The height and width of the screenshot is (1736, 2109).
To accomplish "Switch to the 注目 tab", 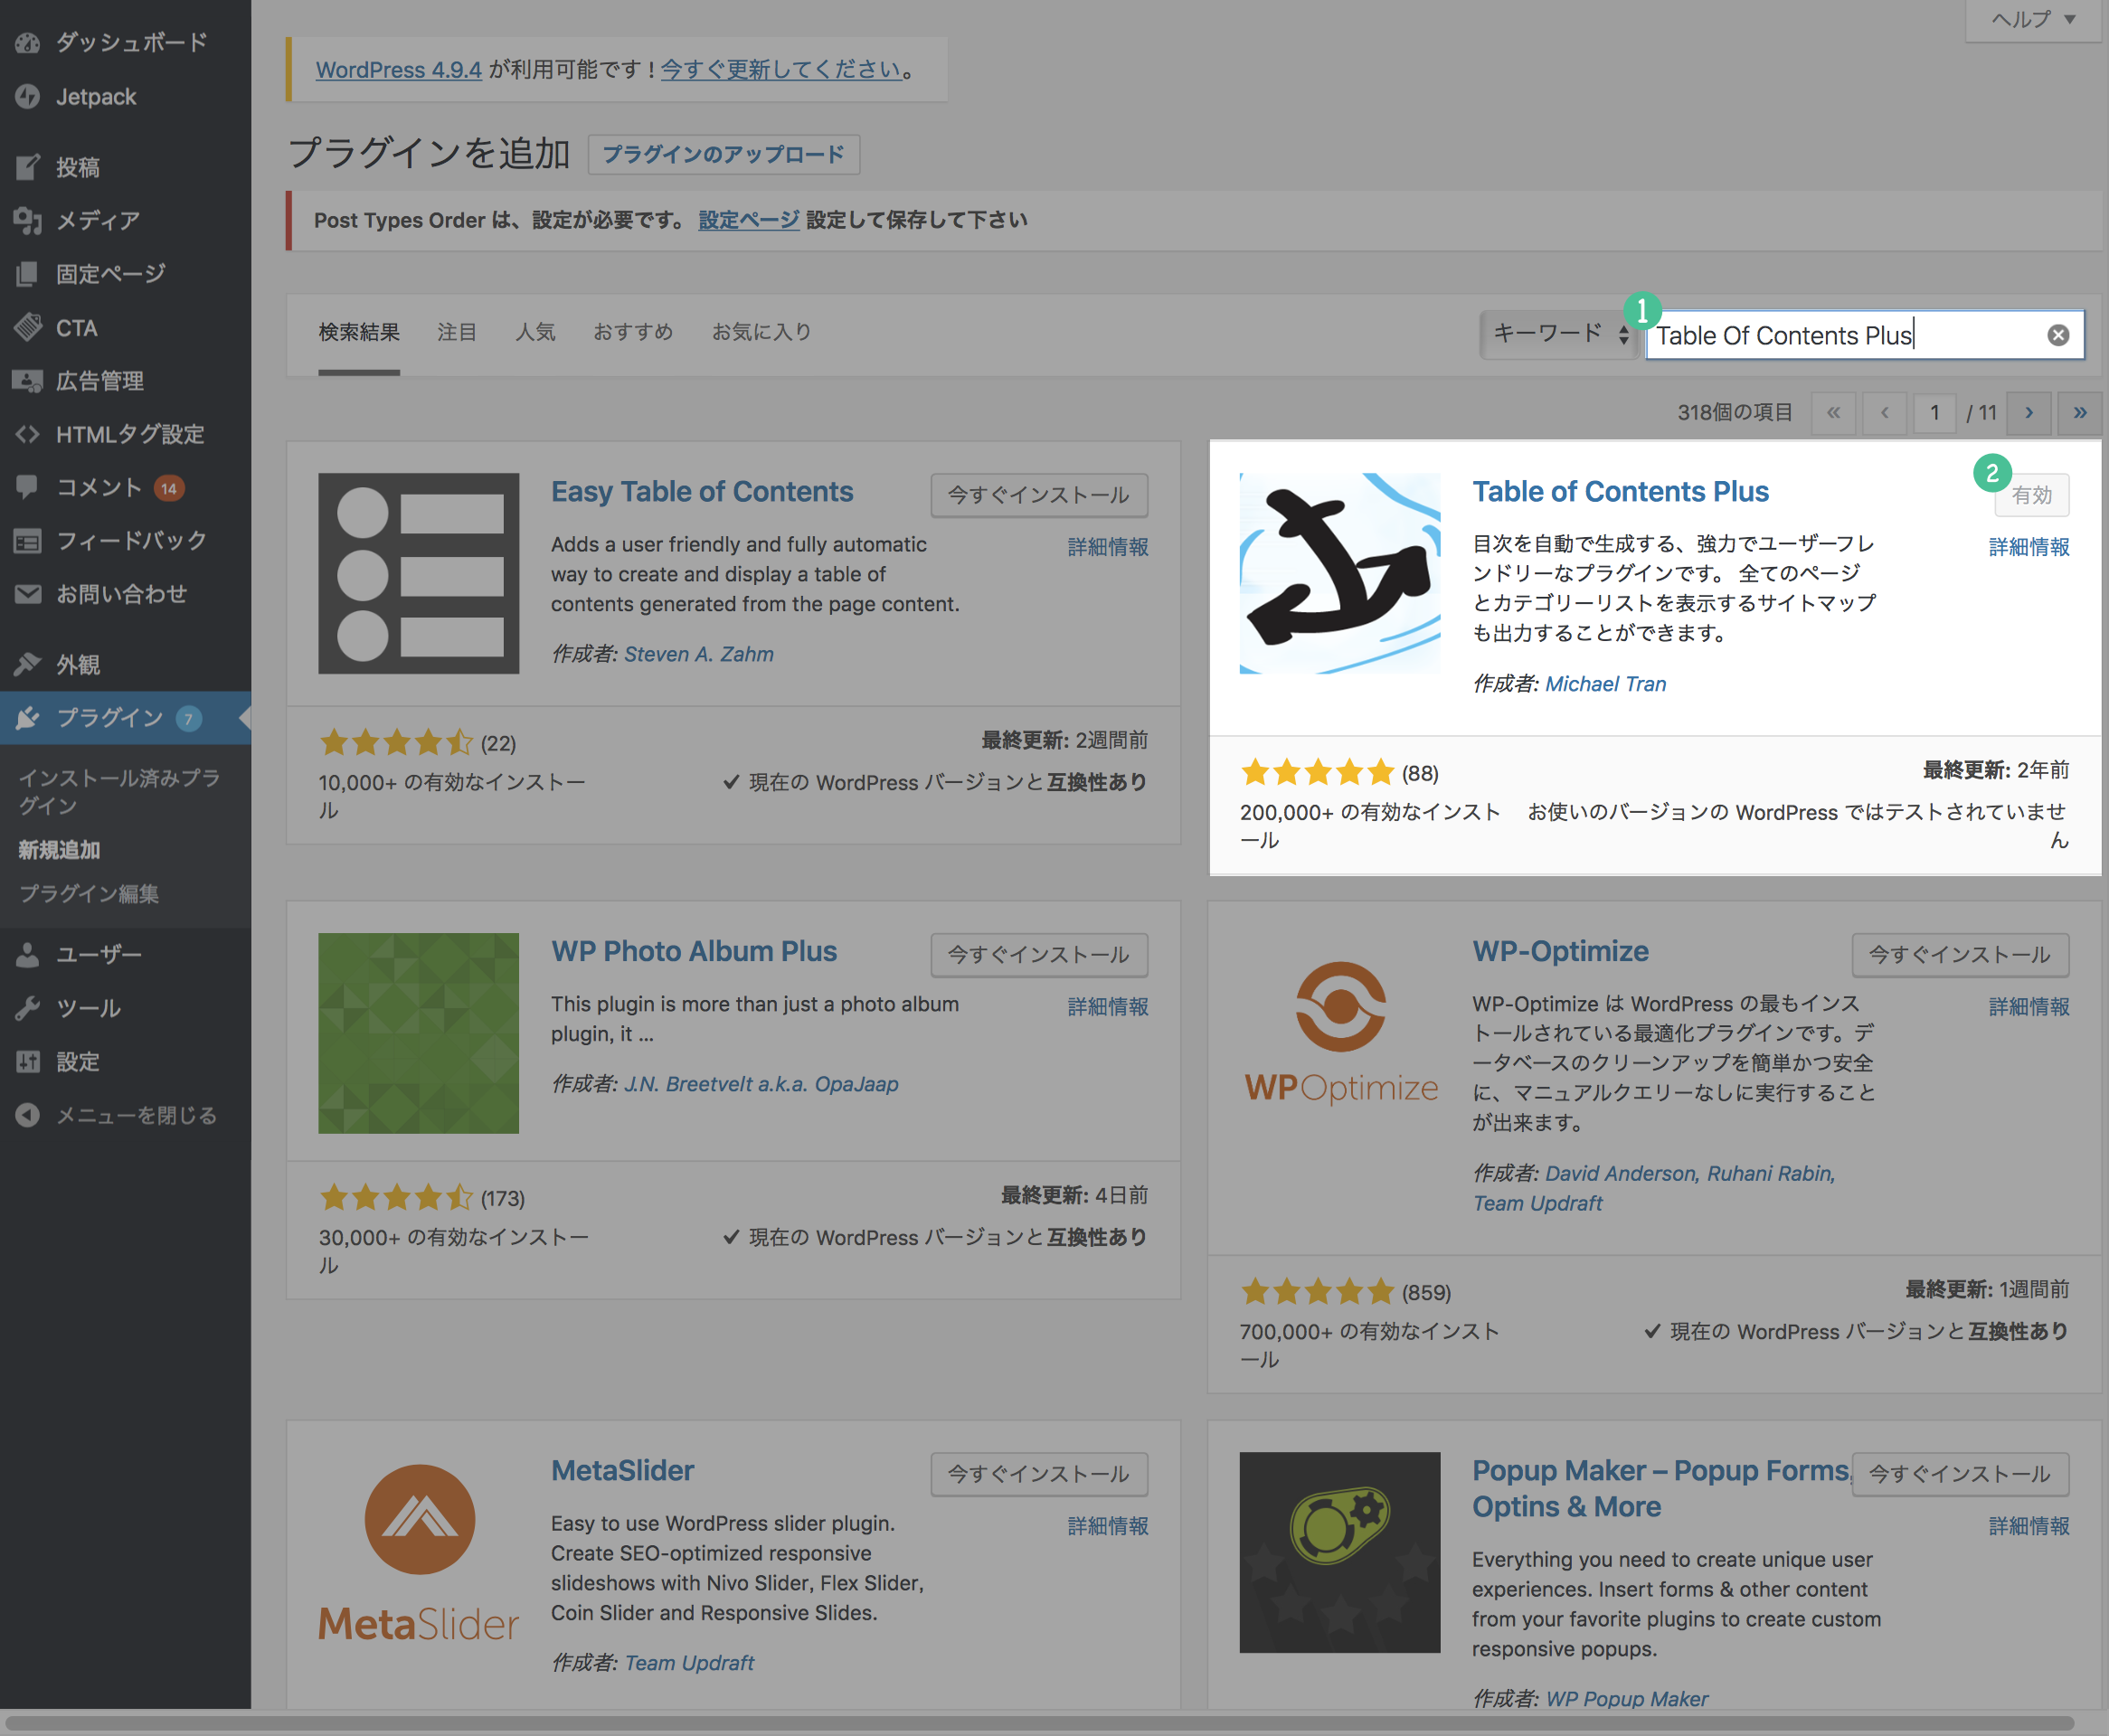I will tap(457, 332).
